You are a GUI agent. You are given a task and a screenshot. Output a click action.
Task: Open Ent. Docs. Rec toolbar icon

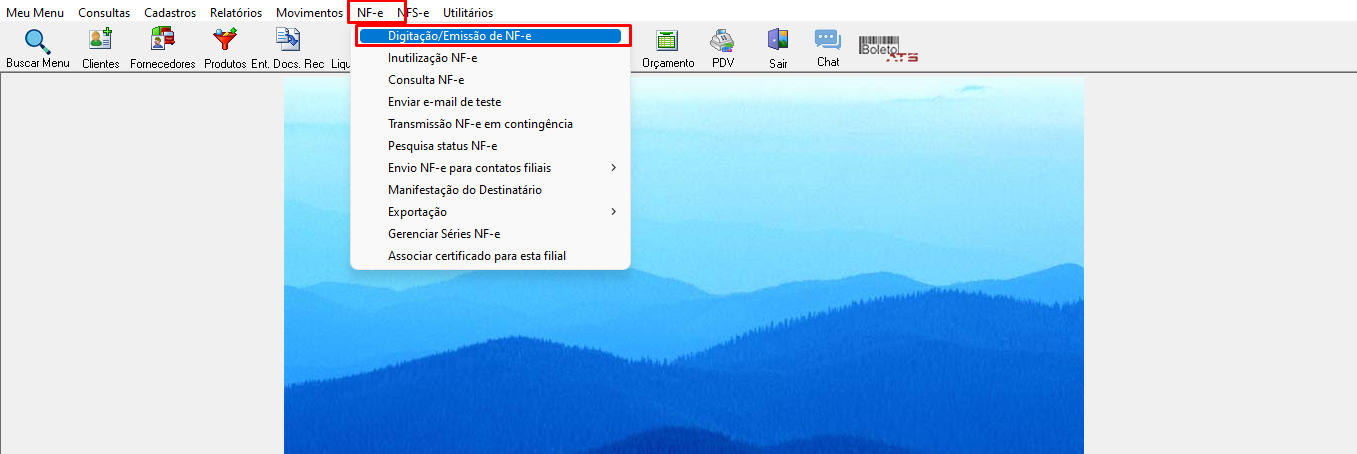pyautogui.click(x=288, y=41)
